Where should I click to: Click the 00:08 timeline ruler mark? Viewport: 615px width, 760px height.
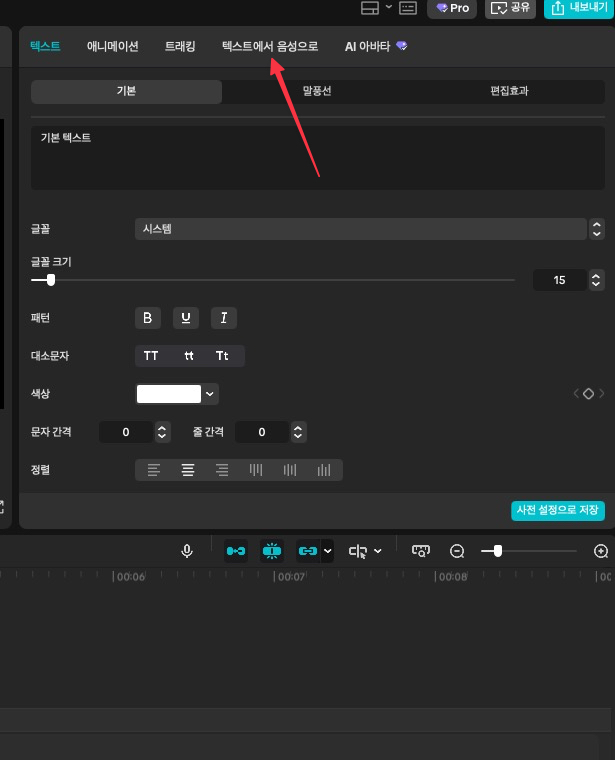coord(453,577)
